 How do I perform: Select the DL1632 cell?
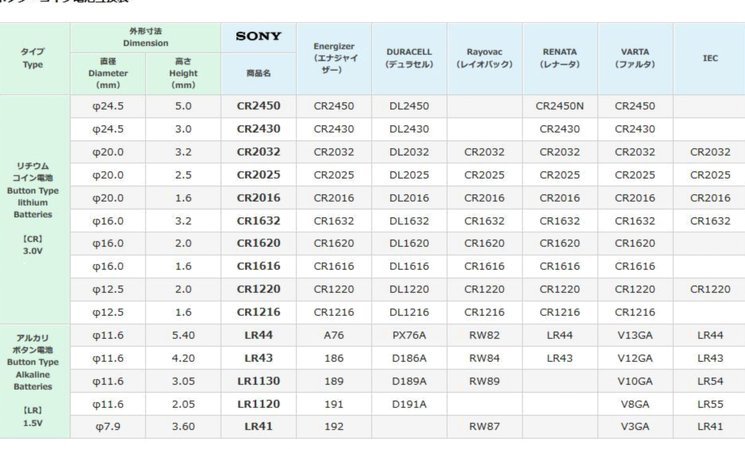pos(409,221)
